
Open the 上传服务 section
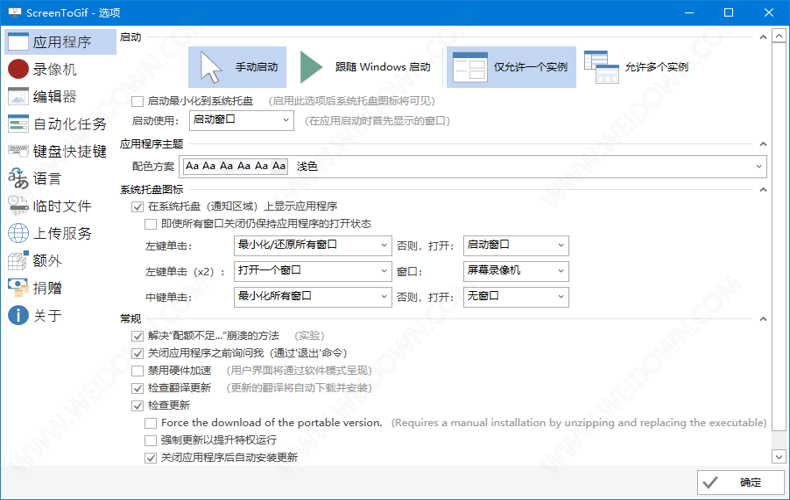pyautogui.click(x=60, y=233)
